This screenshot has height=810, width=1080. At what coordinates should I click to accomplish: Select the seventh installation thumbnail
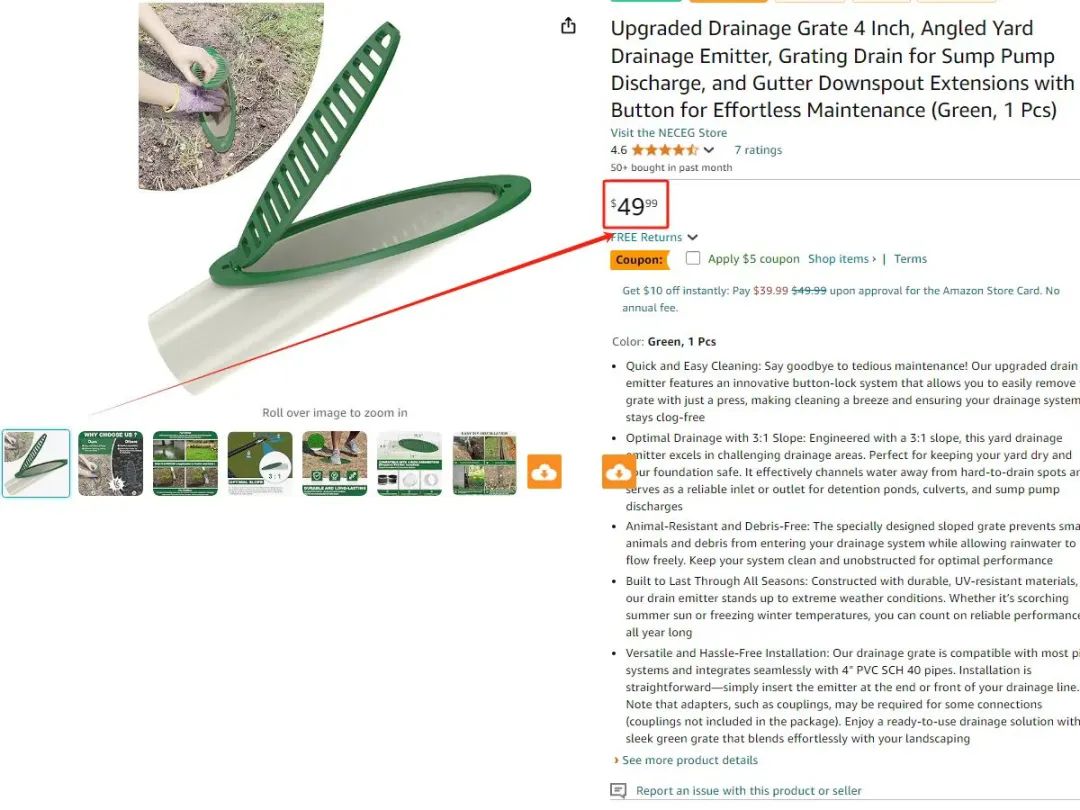coord(484,464)
